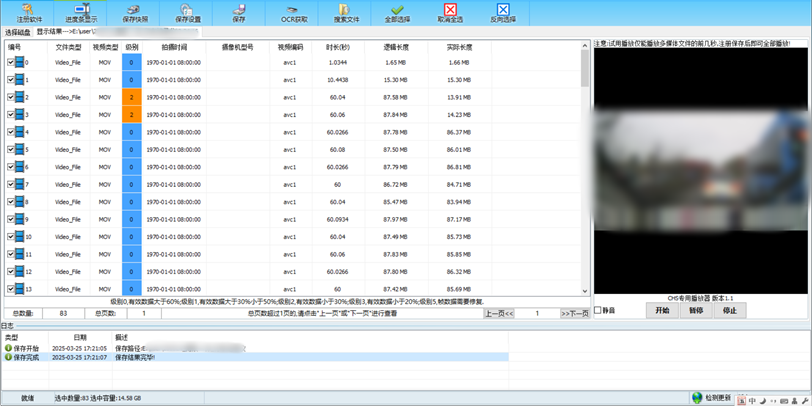The width and height of the screenshot is (812, 406).
Task: Click the film icon of row 8
Action: click(20, 201)
